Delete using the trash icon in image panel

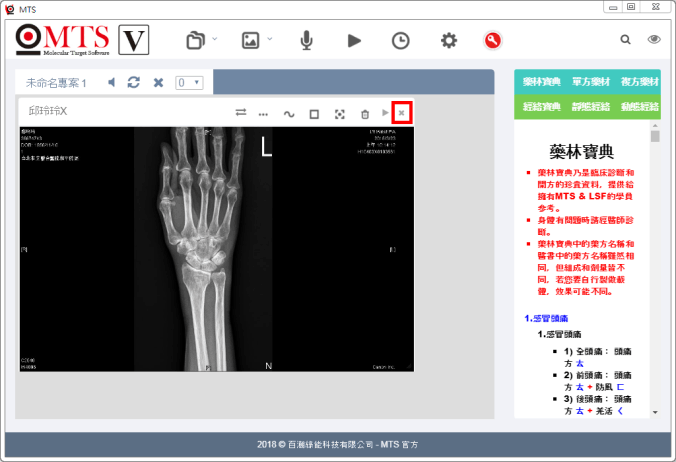(x=365, y=114)
